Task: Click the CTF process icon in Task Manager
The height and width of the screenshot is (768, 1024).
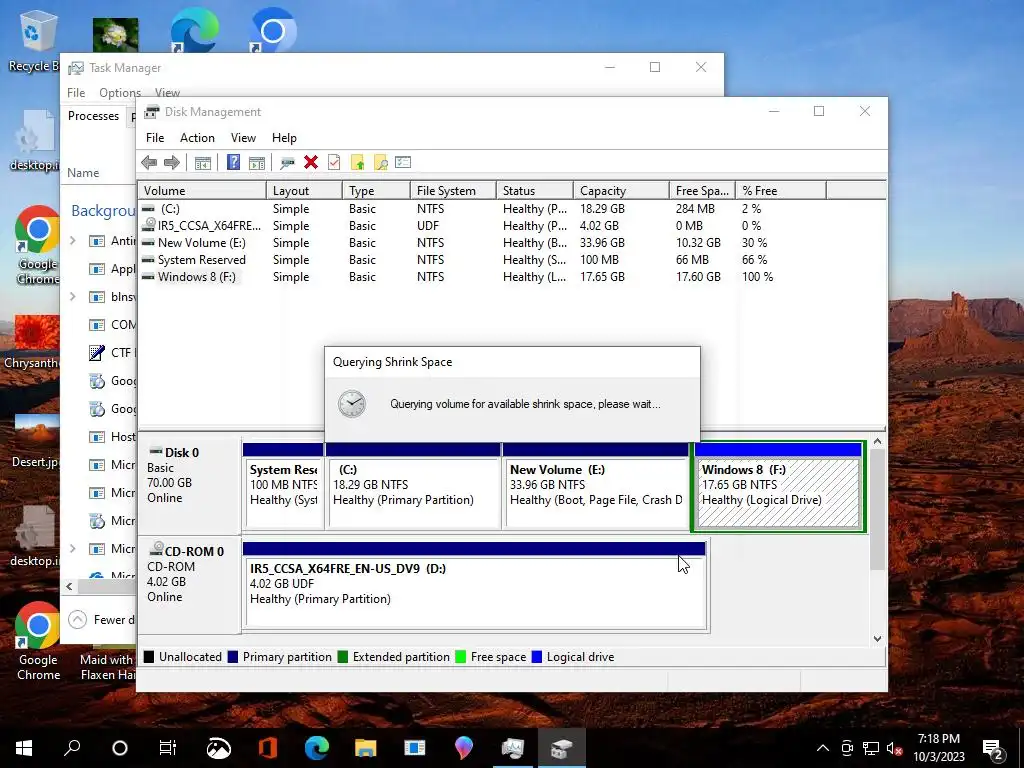Action: pyautogui.click(x=97, y=353)
